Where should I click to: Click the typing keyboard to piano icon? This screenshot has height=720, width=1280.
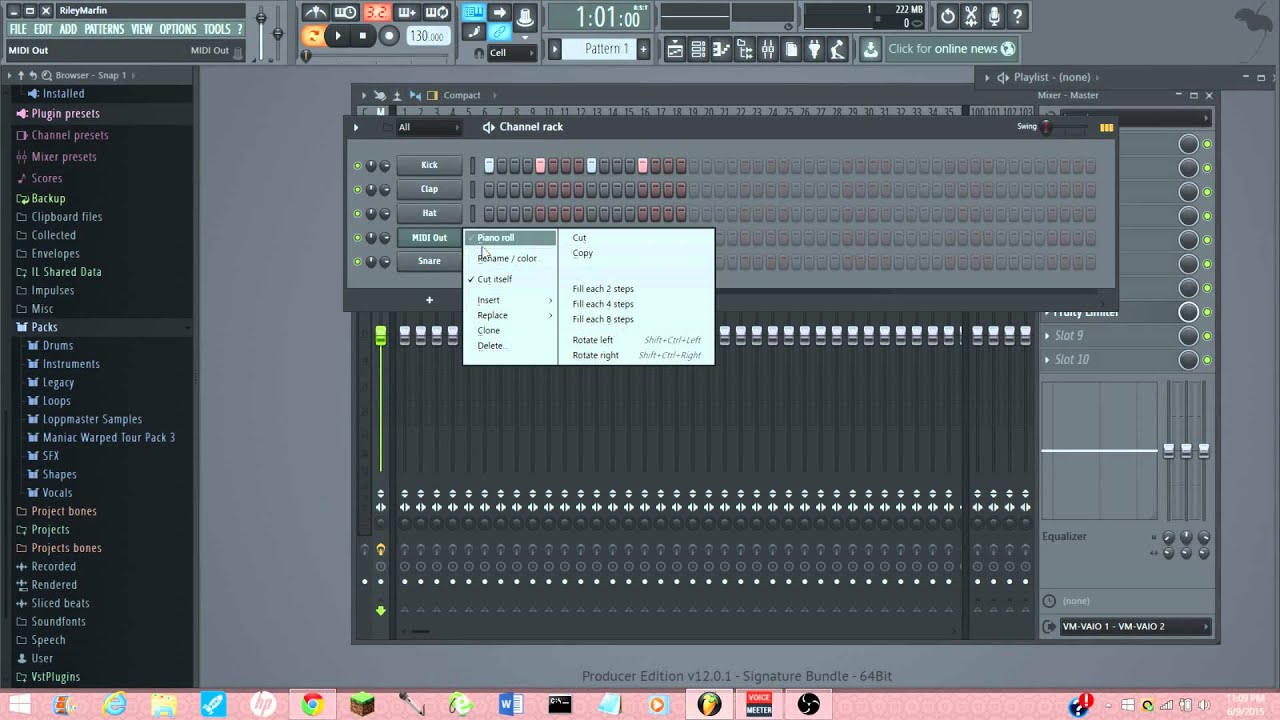[x=473, y=12]
